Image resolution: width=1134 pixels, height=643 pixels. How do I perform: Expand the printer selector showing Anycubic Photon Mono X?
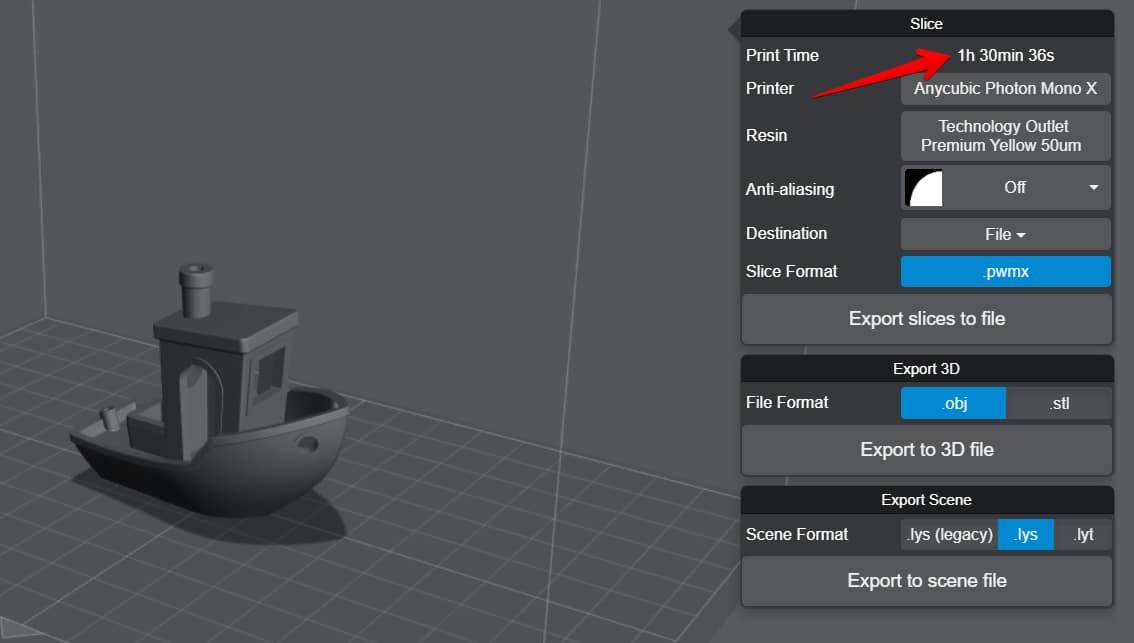(x=1005, y=89)
